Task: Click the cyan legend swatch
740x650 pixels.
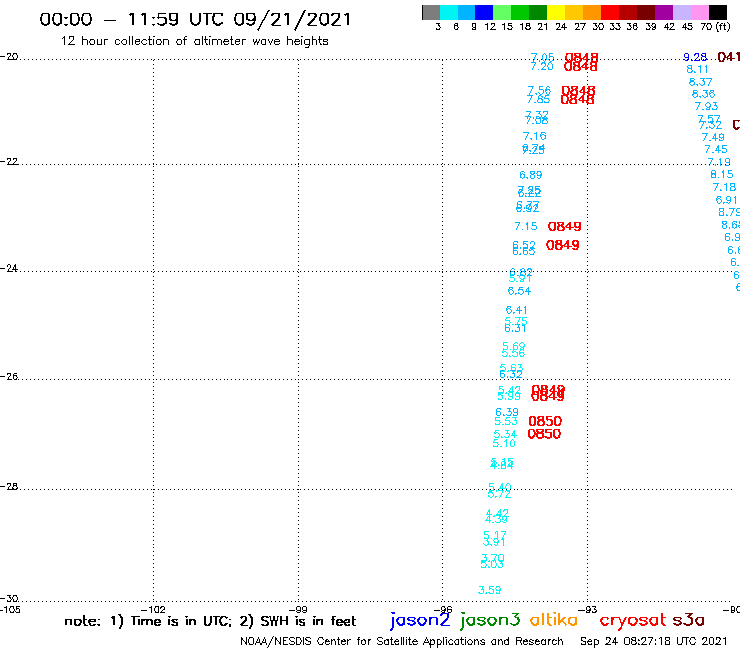Action: (x=449, y=12)
